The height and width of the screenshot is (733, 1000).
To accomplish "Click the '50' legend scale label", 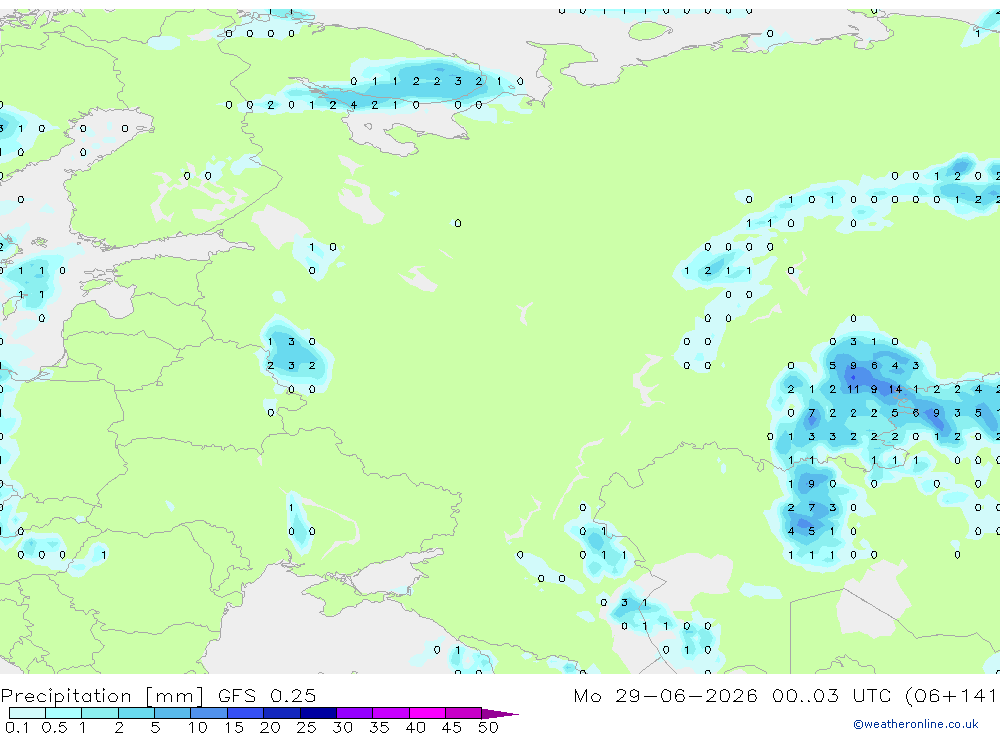I will tap(488, 727).
